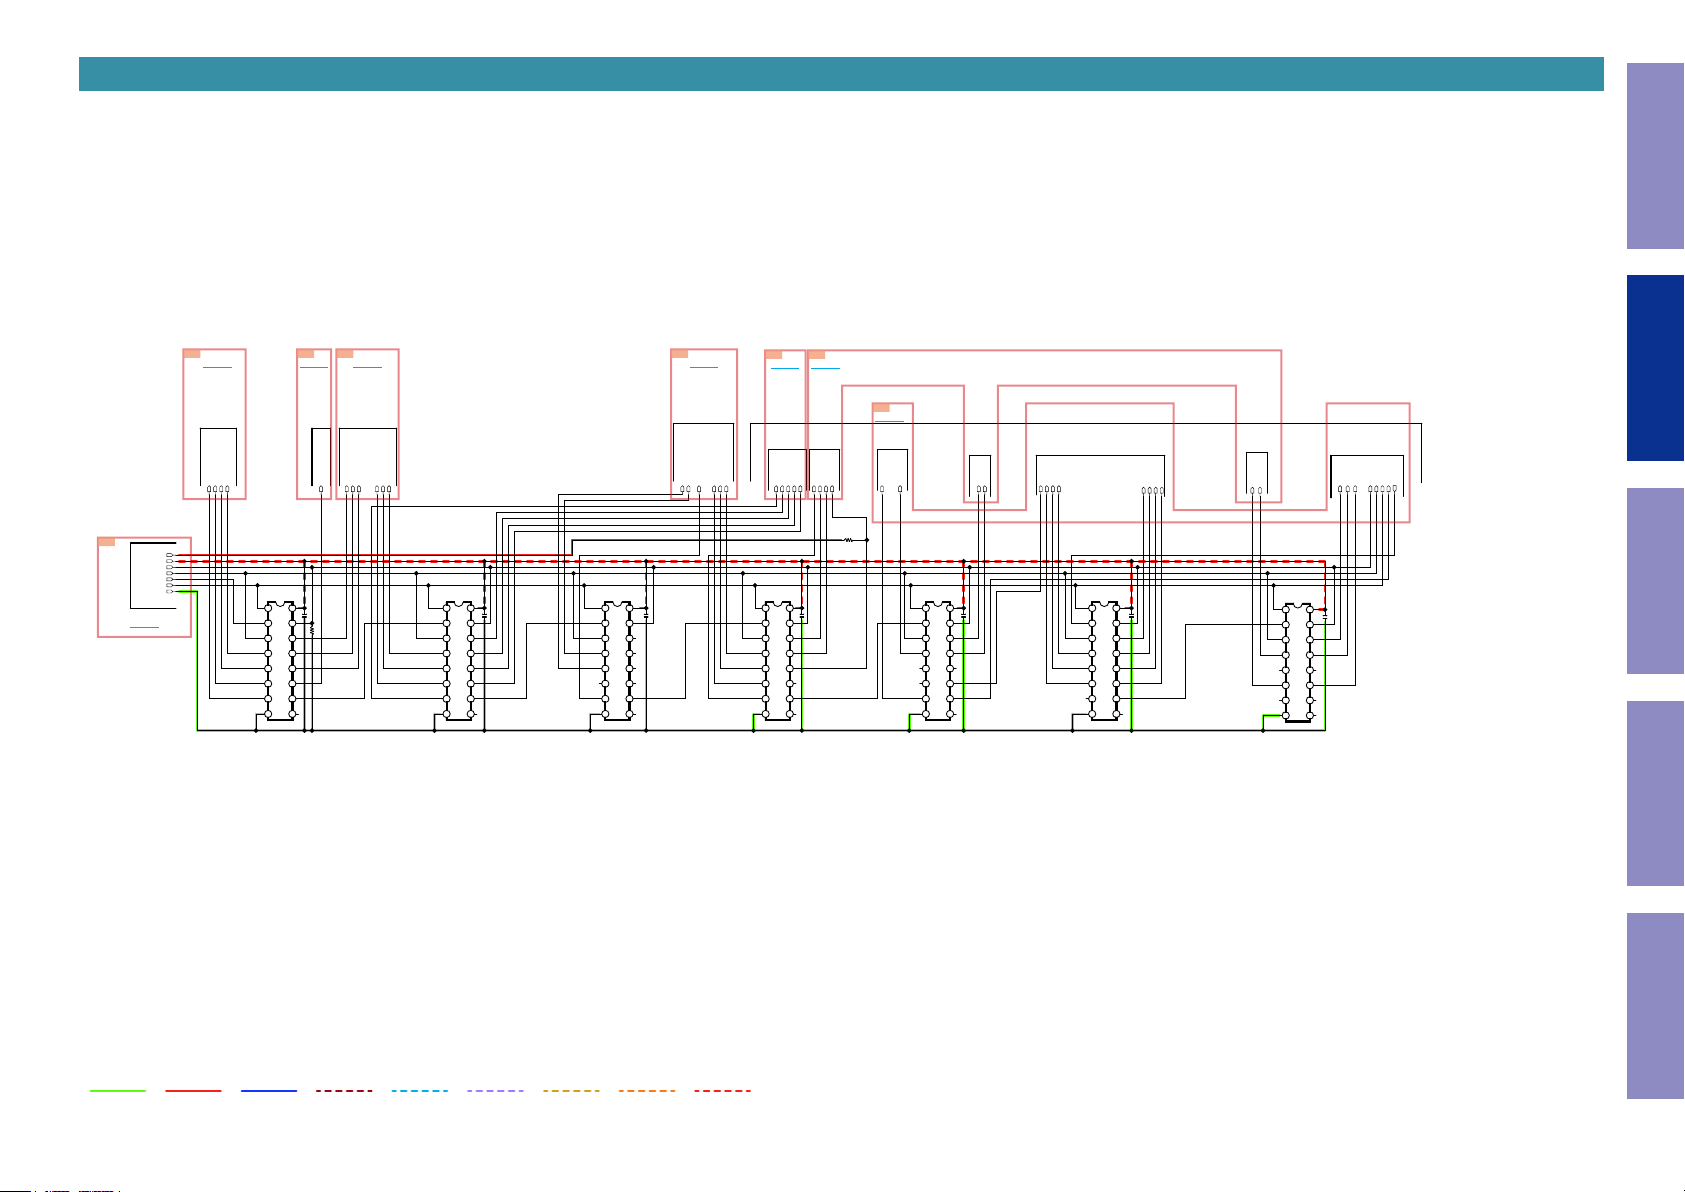Click the dashed purple line legend swatch
Image resolution: width=1685 pixels, height=1192 pixels.
496,1091
